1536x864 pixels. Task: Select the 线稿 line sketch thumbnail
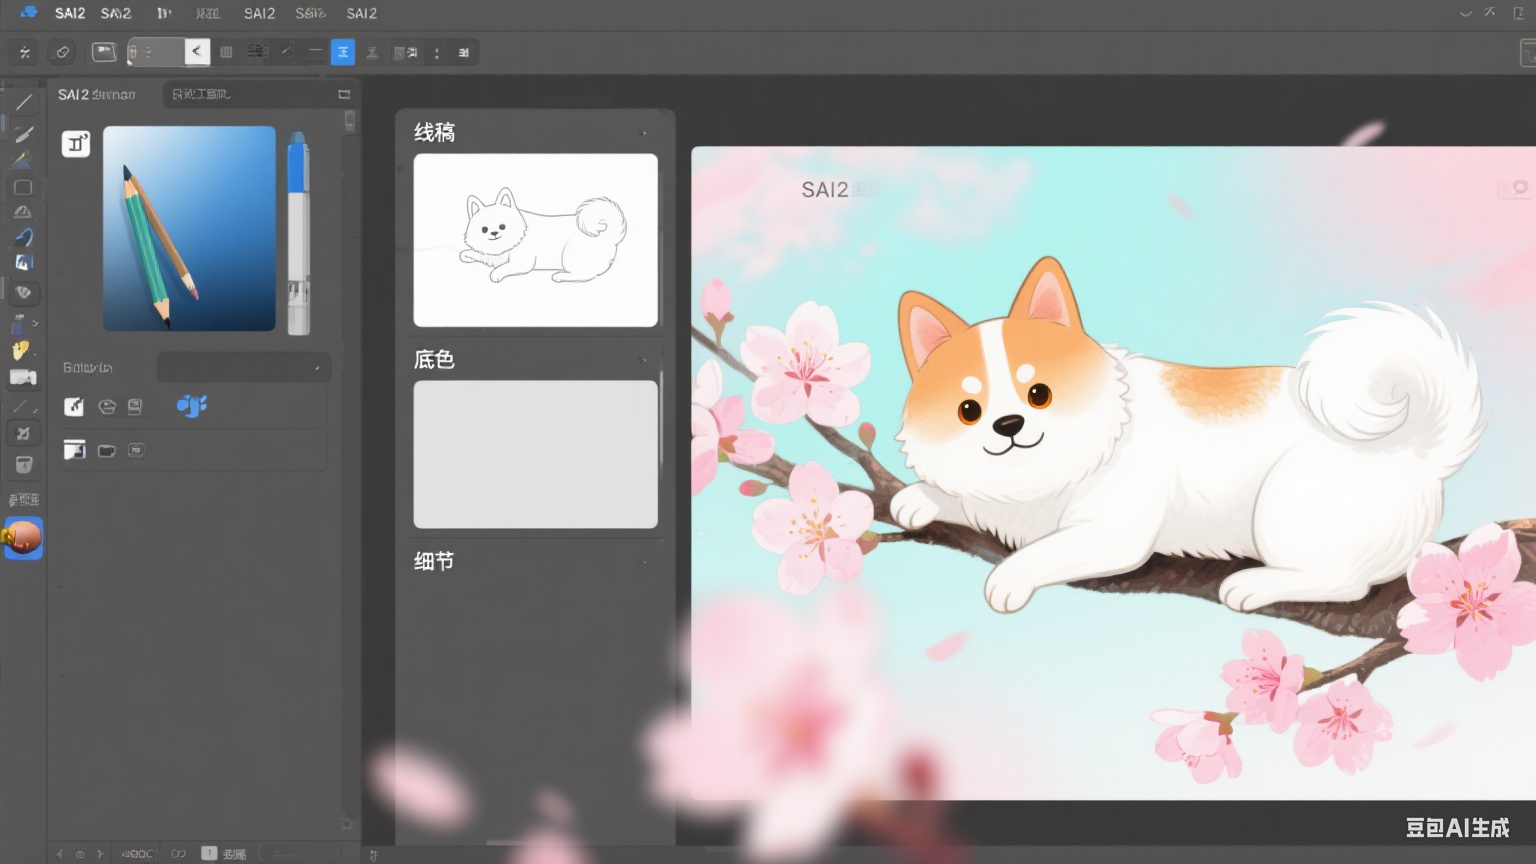[536, 240]
